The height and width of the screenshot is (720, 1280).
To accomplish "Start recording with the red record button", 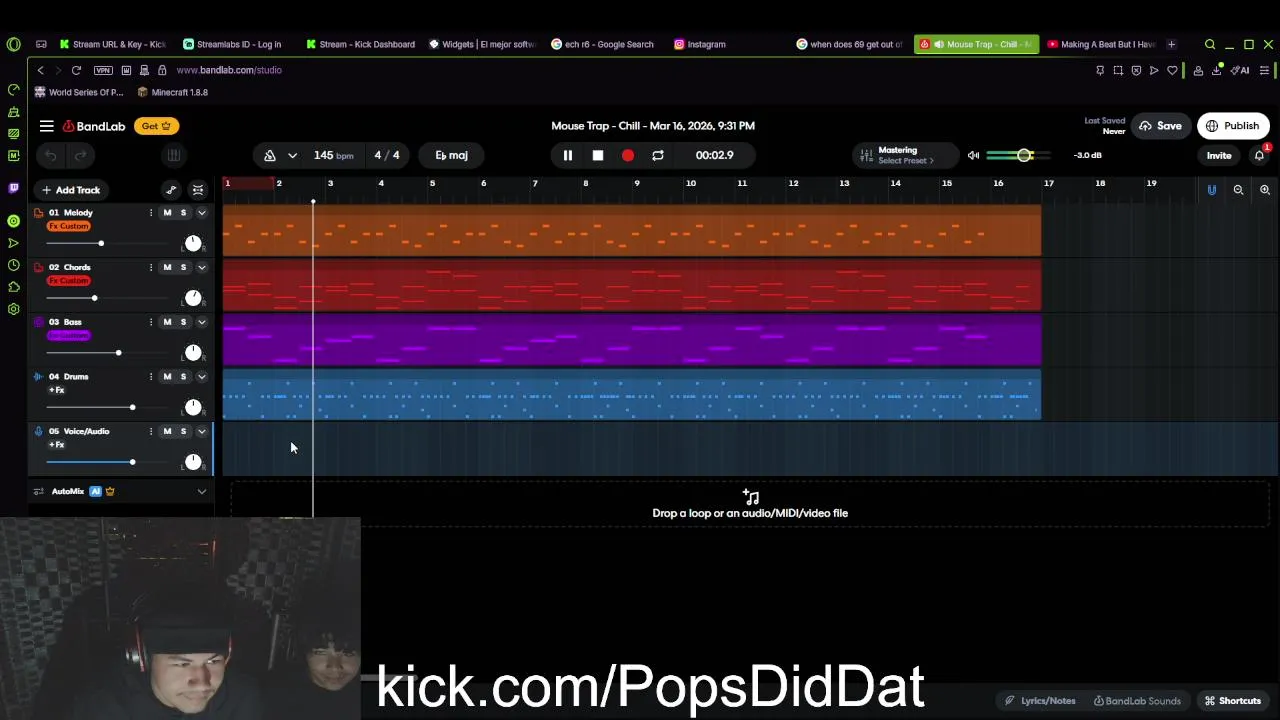I will 628,155.
